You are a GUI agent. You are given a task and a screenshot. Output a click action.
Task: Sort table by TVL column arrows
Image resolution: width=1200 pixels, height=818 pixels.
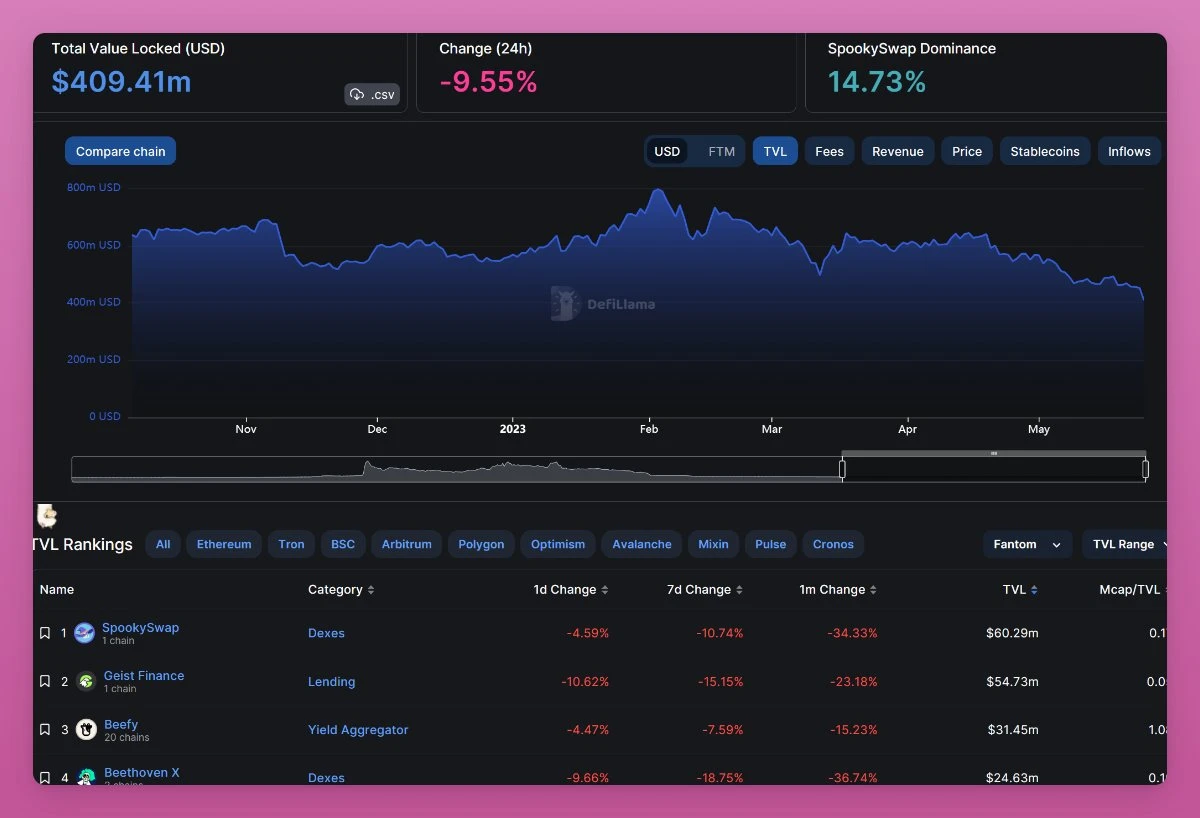[x=1034, y=590]
